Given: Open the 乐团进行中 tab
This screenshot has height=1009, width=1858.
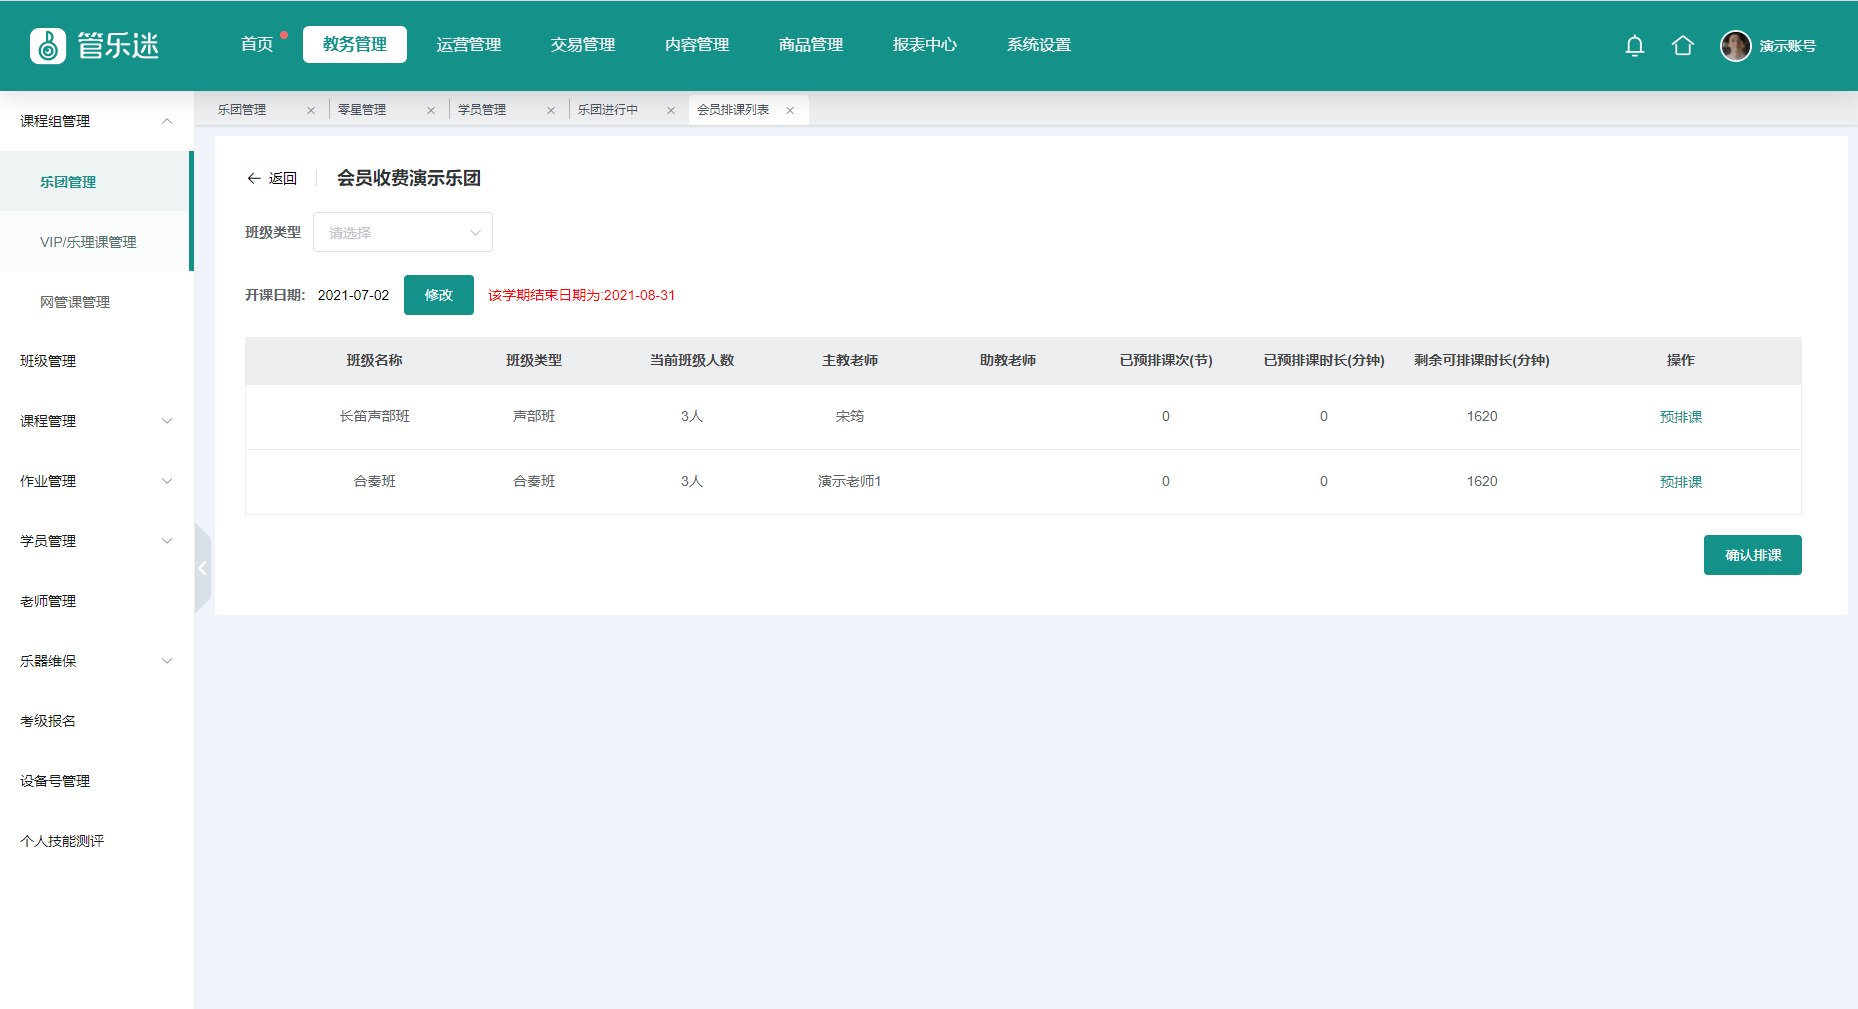Looking at the screenshot, I should click(608, 110).
